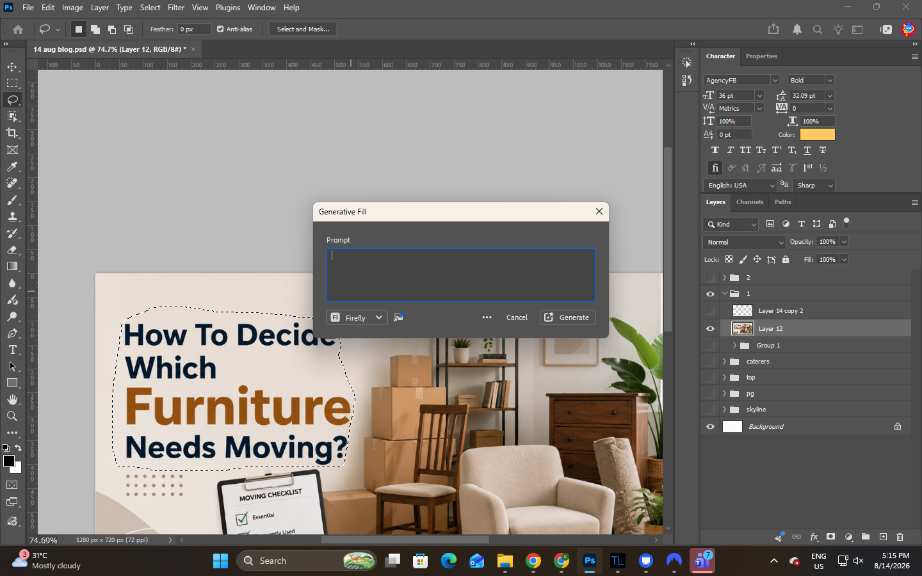Toggle the Anti-alias checkbox
This screenshot has height=576, width=922.
click(220, 29)
